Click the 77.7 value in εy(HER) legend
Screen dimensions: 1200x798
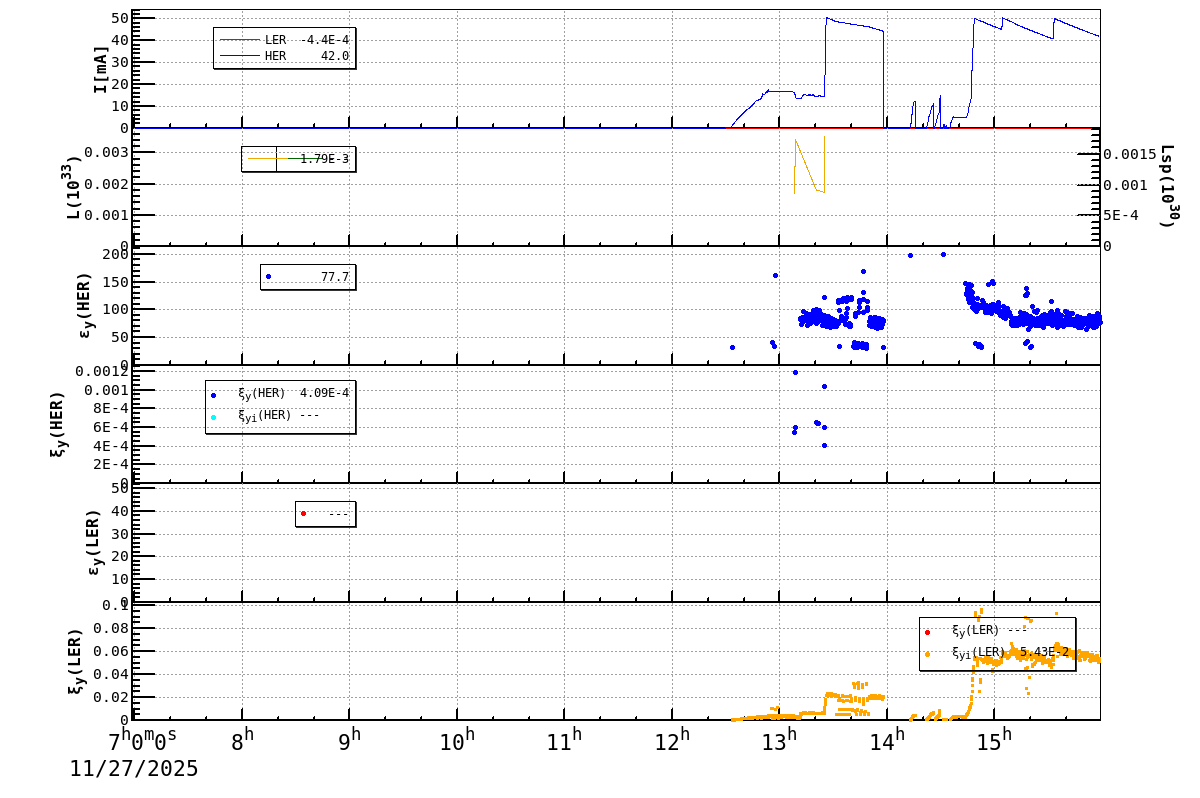[333, 277]
